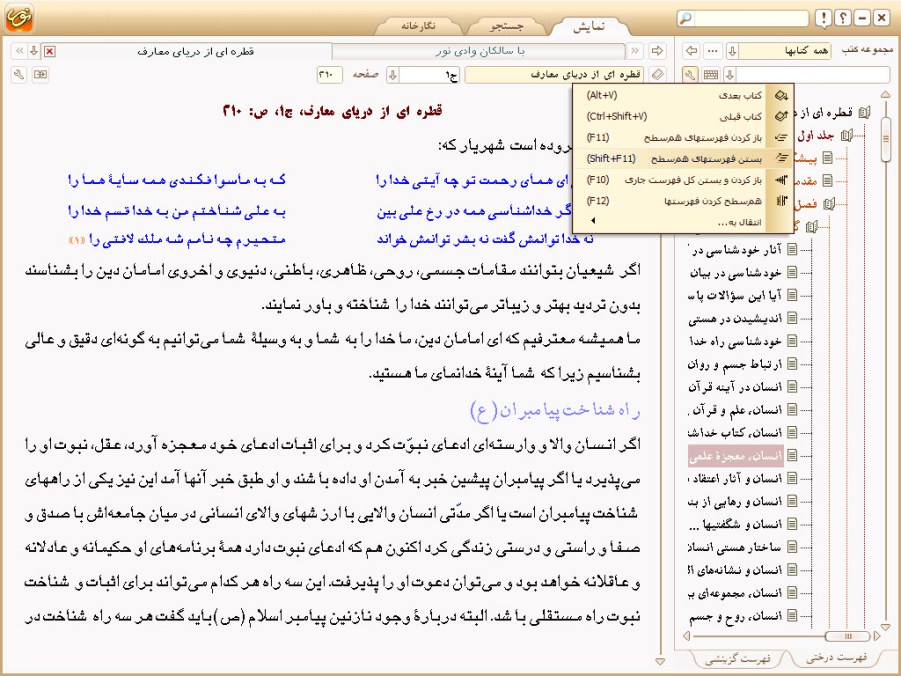The width and height of the screenshot is (901, 676).
Task: Click the down arrow button left of «همه کتابها»
Action: pyautogui.click(x=731, y=51)
